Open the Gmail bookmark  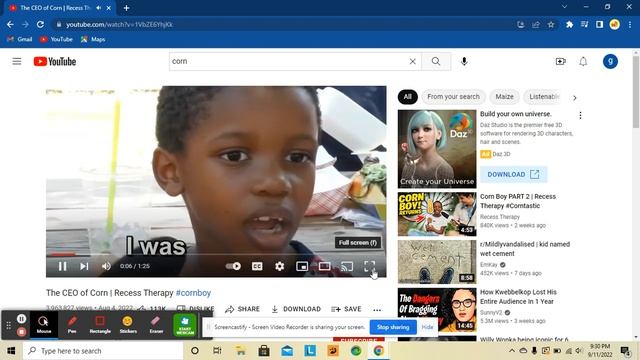click(20, 39)
